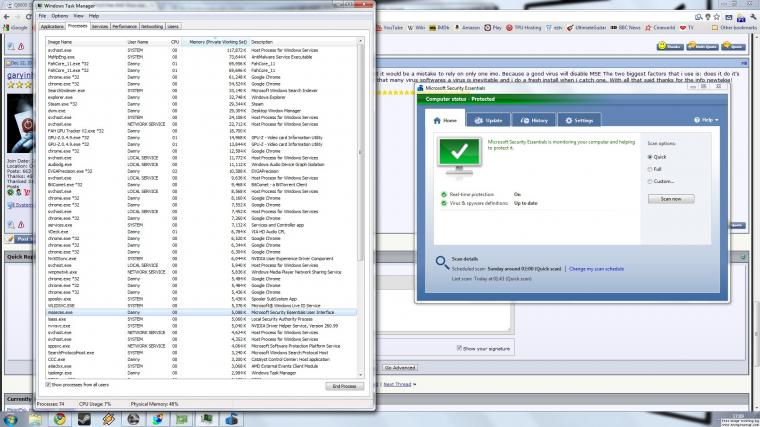Image resolution: width=760 pixels, height=427 pixels.
Task: Switch to the Users tab in Task Manager
Action: tap(173, 27)
